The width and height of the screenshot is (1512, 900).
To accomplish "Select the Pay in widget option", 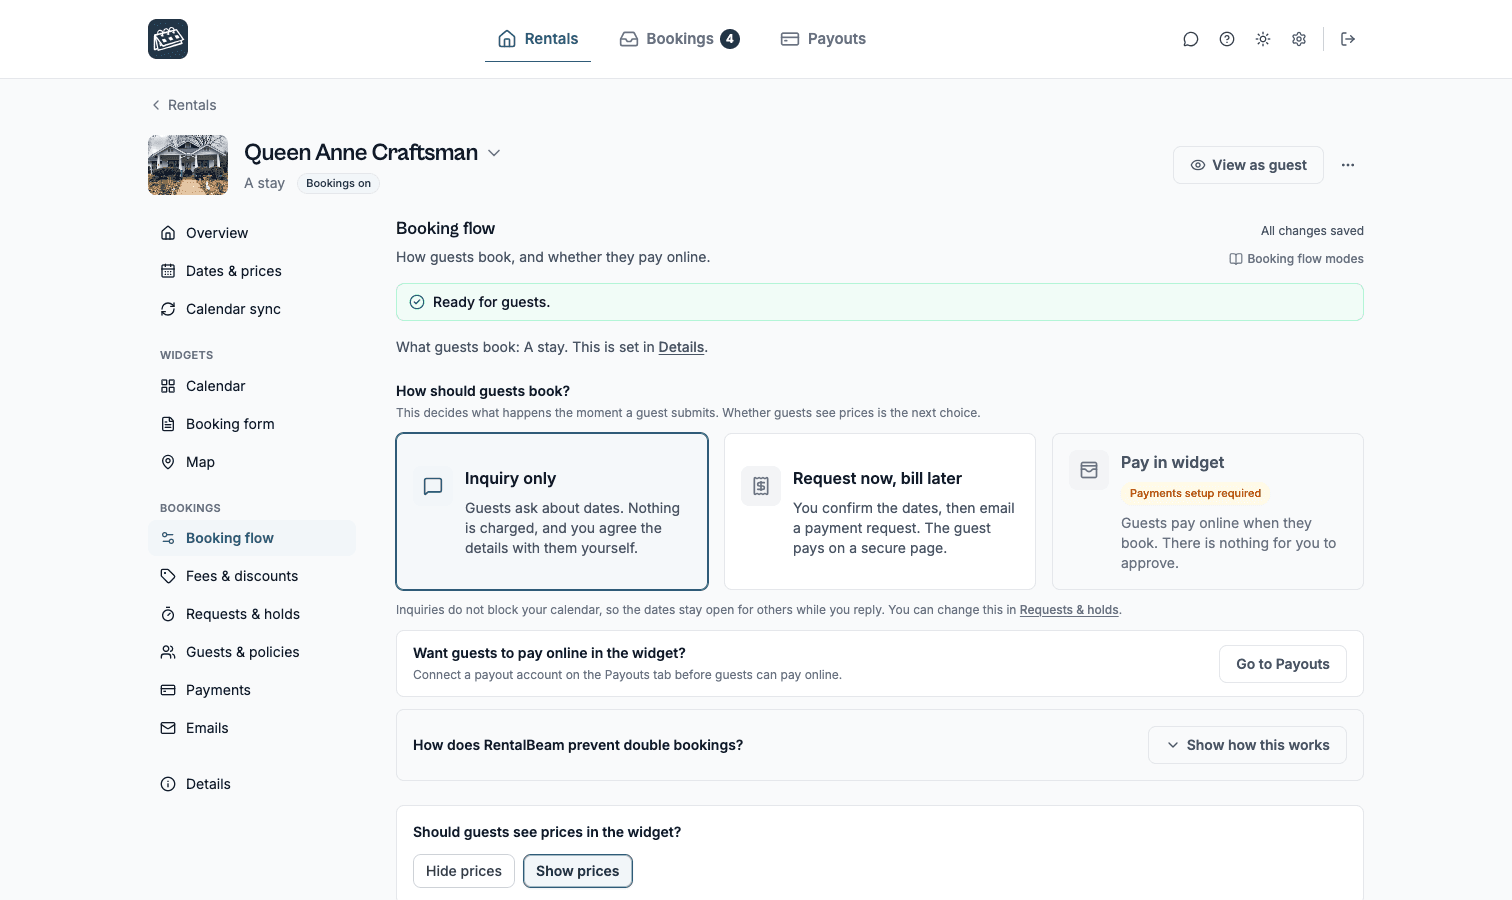I will pos(1208,512).
